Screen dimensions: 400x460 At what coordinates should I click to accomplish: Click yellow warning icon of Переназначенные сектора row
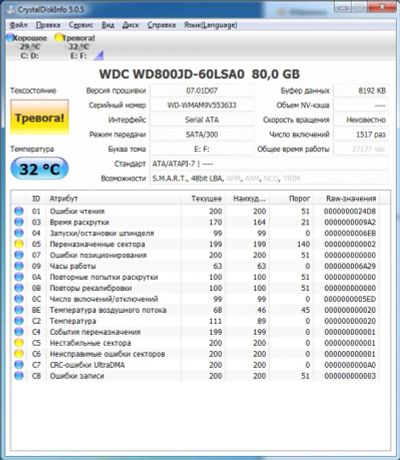[19, 244]
